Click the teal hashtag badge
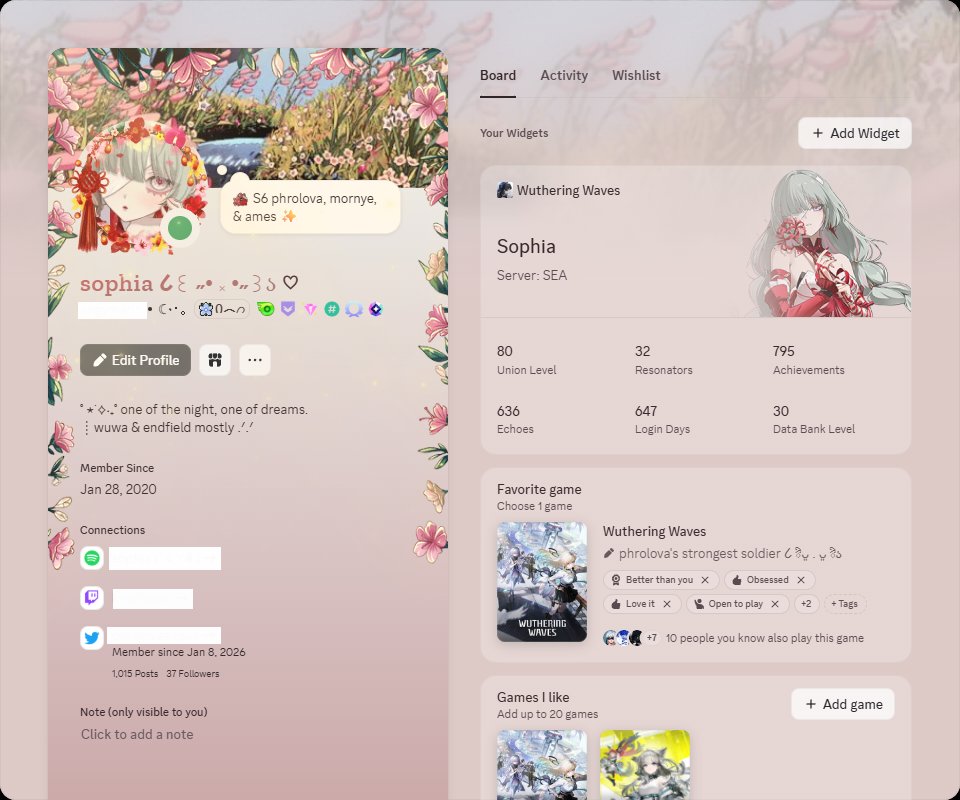Screen dimensions: 960x800 (332, 309)
